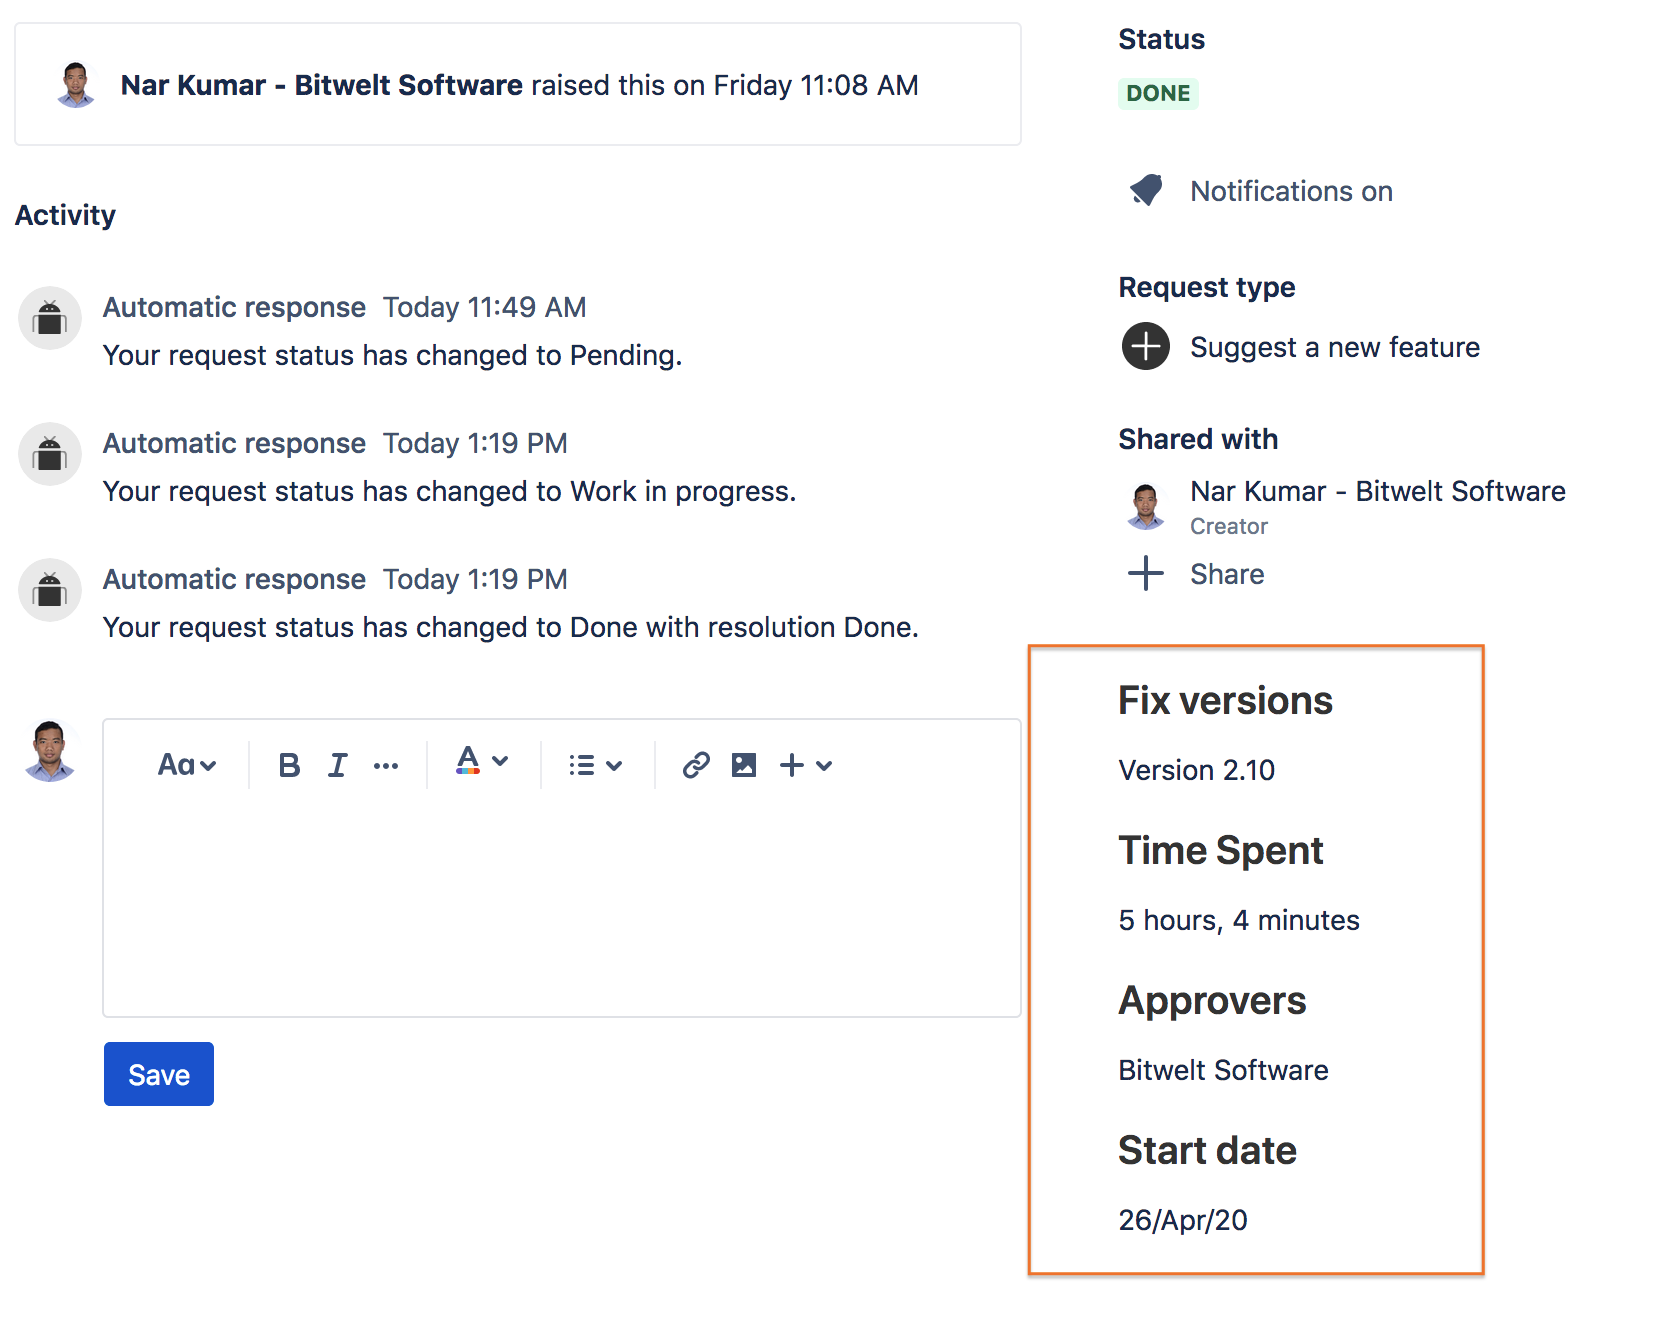This screenshot has width=1656, height=1328.
Task: Click the DONE status badge
Action: click(x=1158, y=93)
